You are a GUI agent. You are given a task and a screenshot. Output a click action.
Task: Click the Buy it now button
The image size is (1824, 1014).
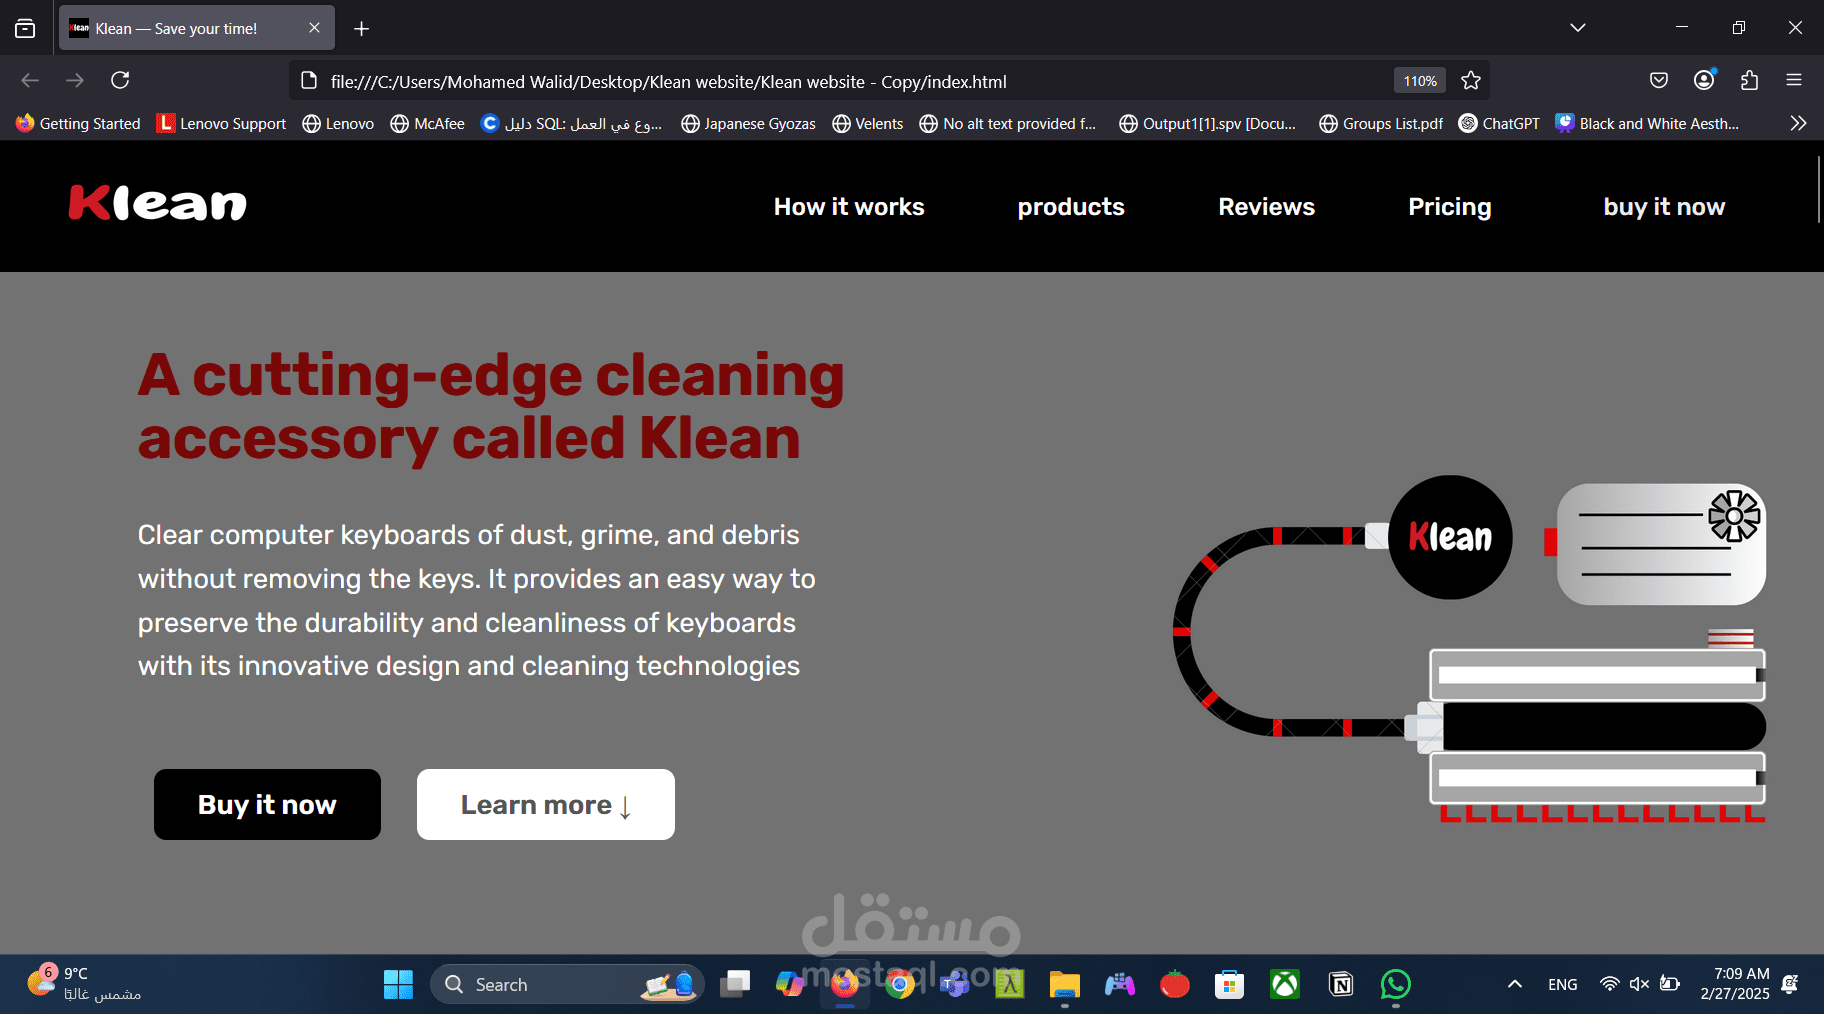click(x=266, y=804)
